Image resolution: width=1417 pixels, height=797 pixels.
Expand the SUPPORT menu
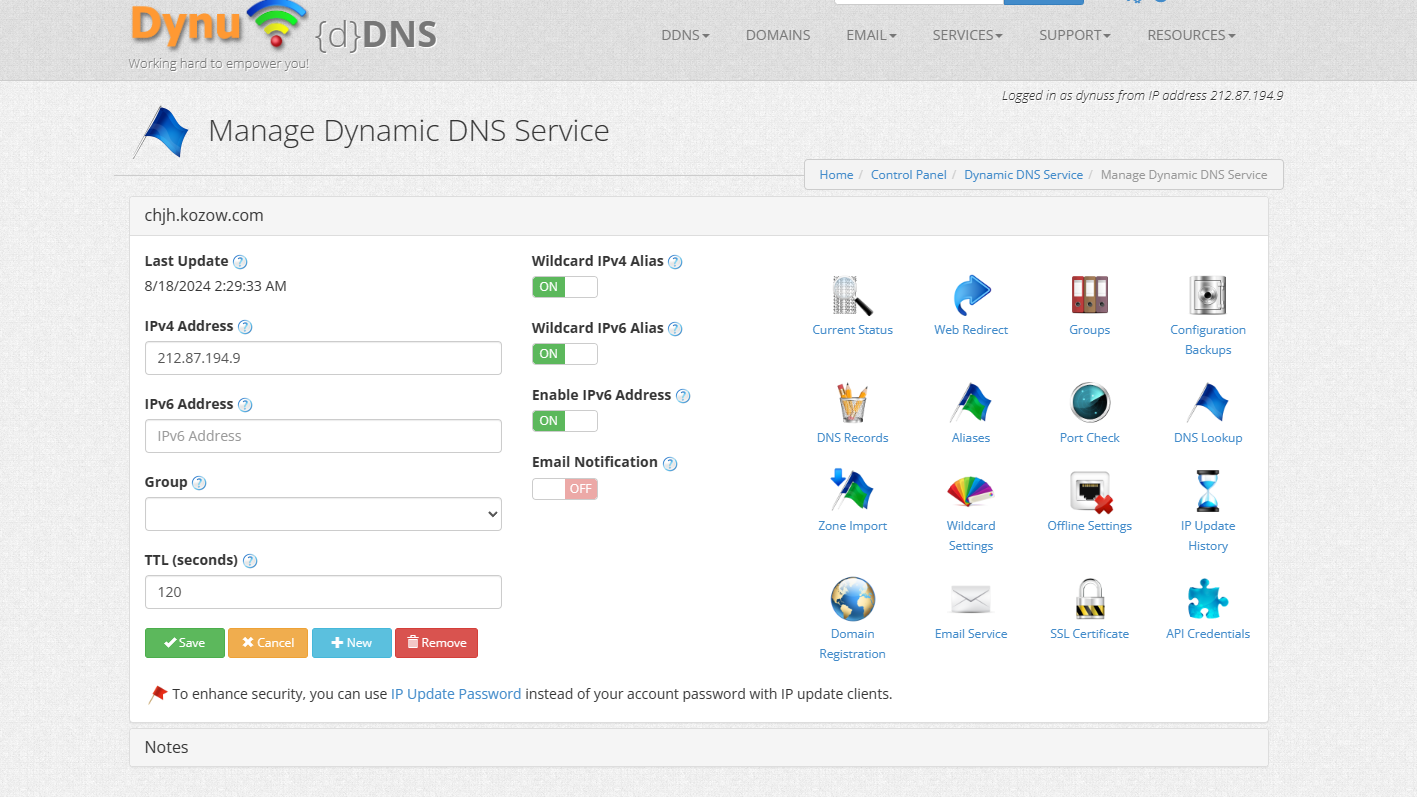[1075, 35]
